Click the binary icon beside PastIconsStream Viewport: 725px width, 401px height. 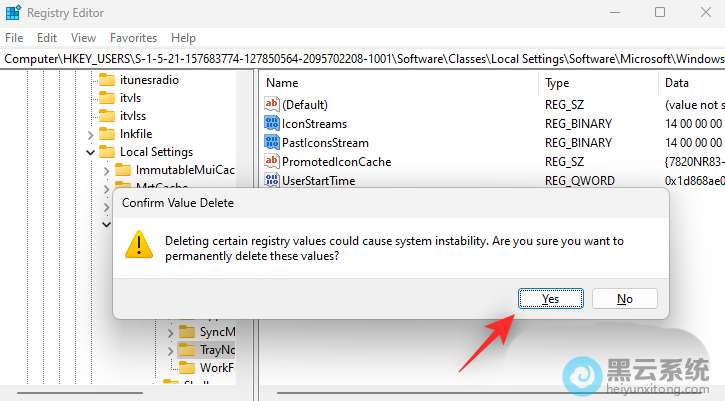coord(271,142)
